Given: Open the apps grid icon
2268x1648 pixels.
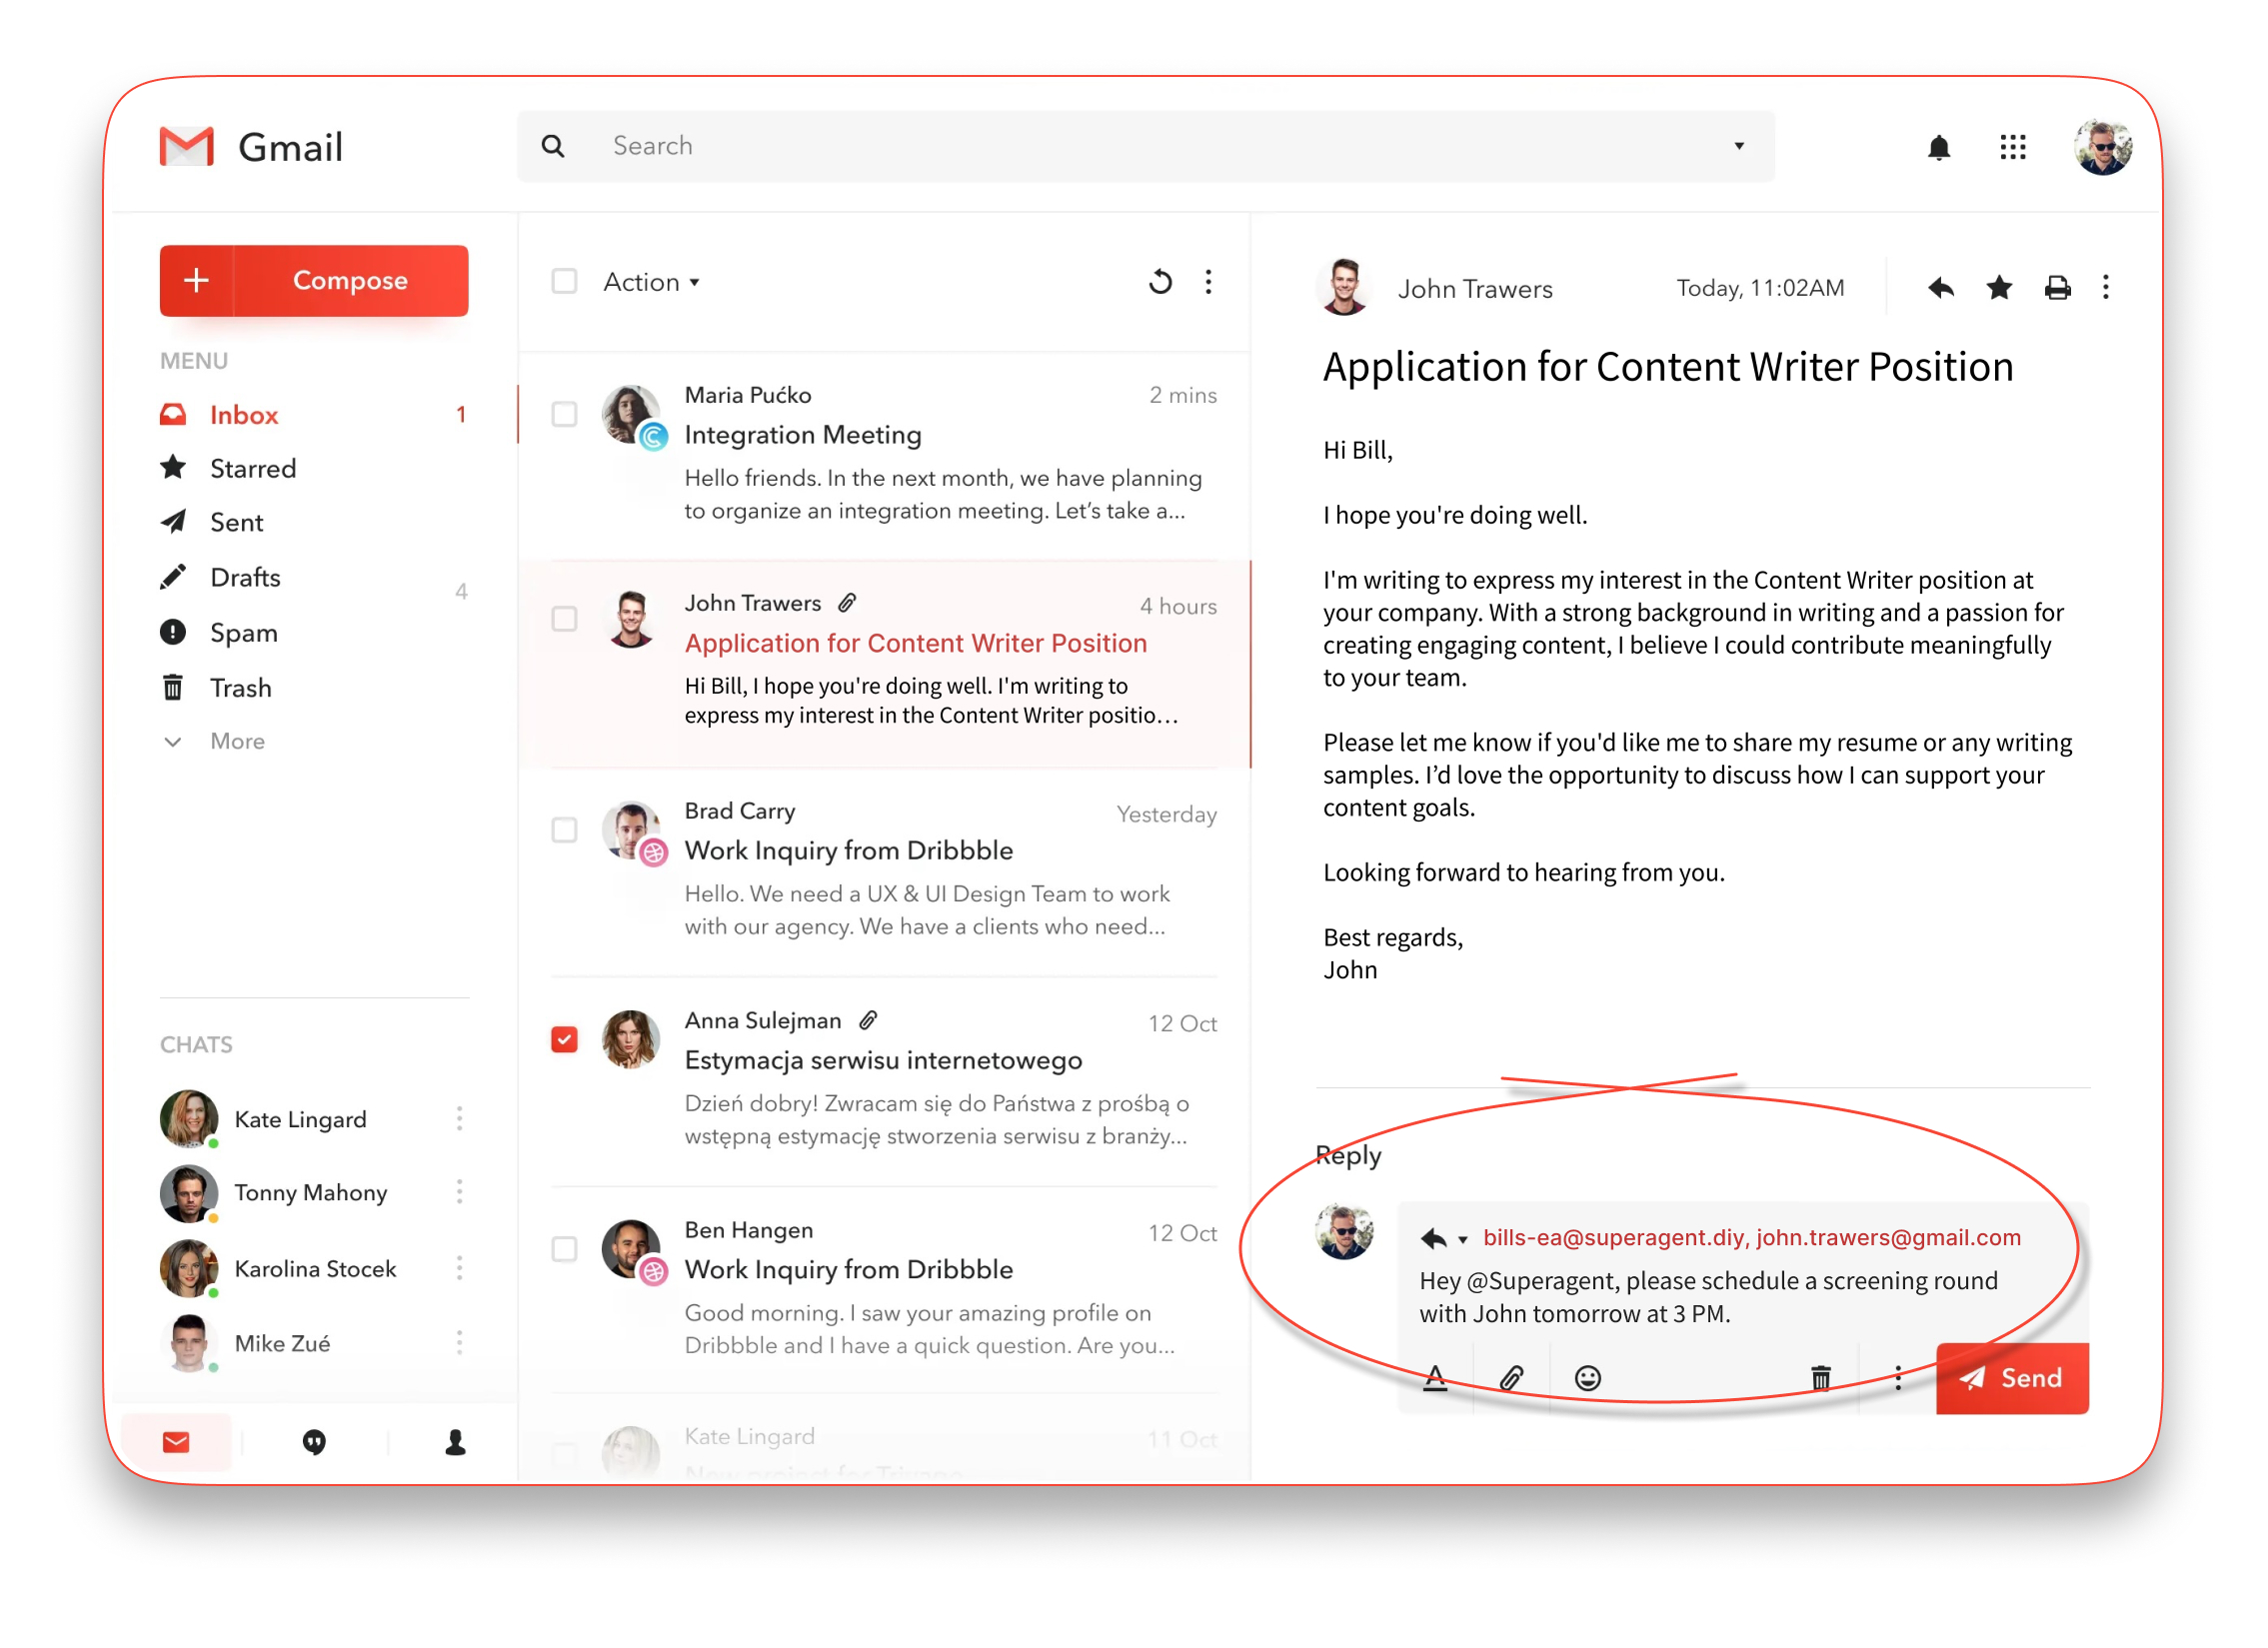Looking at the screenshot, I should point(2012,148).
